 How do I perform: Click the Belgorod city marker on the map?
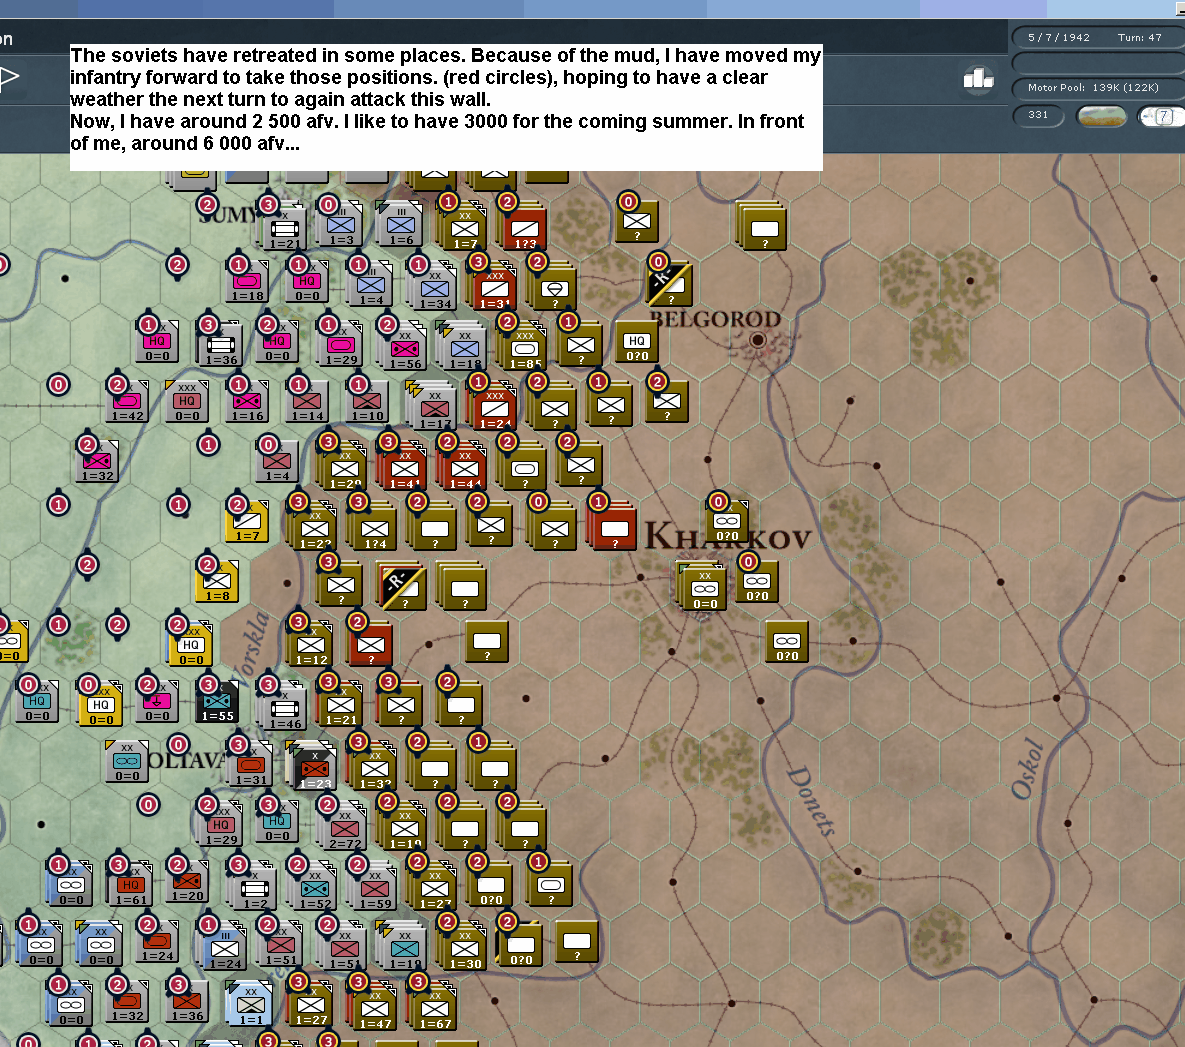coord(757,340)
